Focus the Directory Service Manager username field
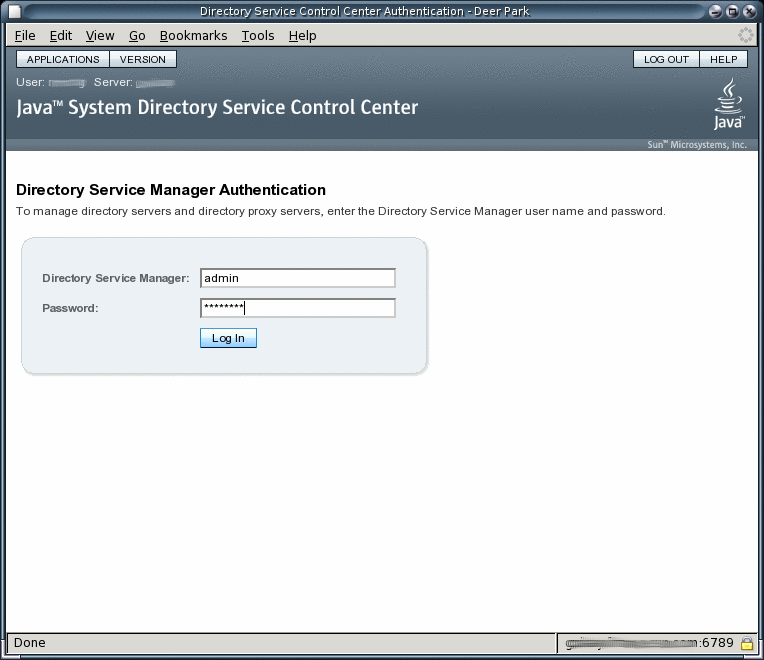The width and height of the screenshot is (764, 660). point(298,278)
